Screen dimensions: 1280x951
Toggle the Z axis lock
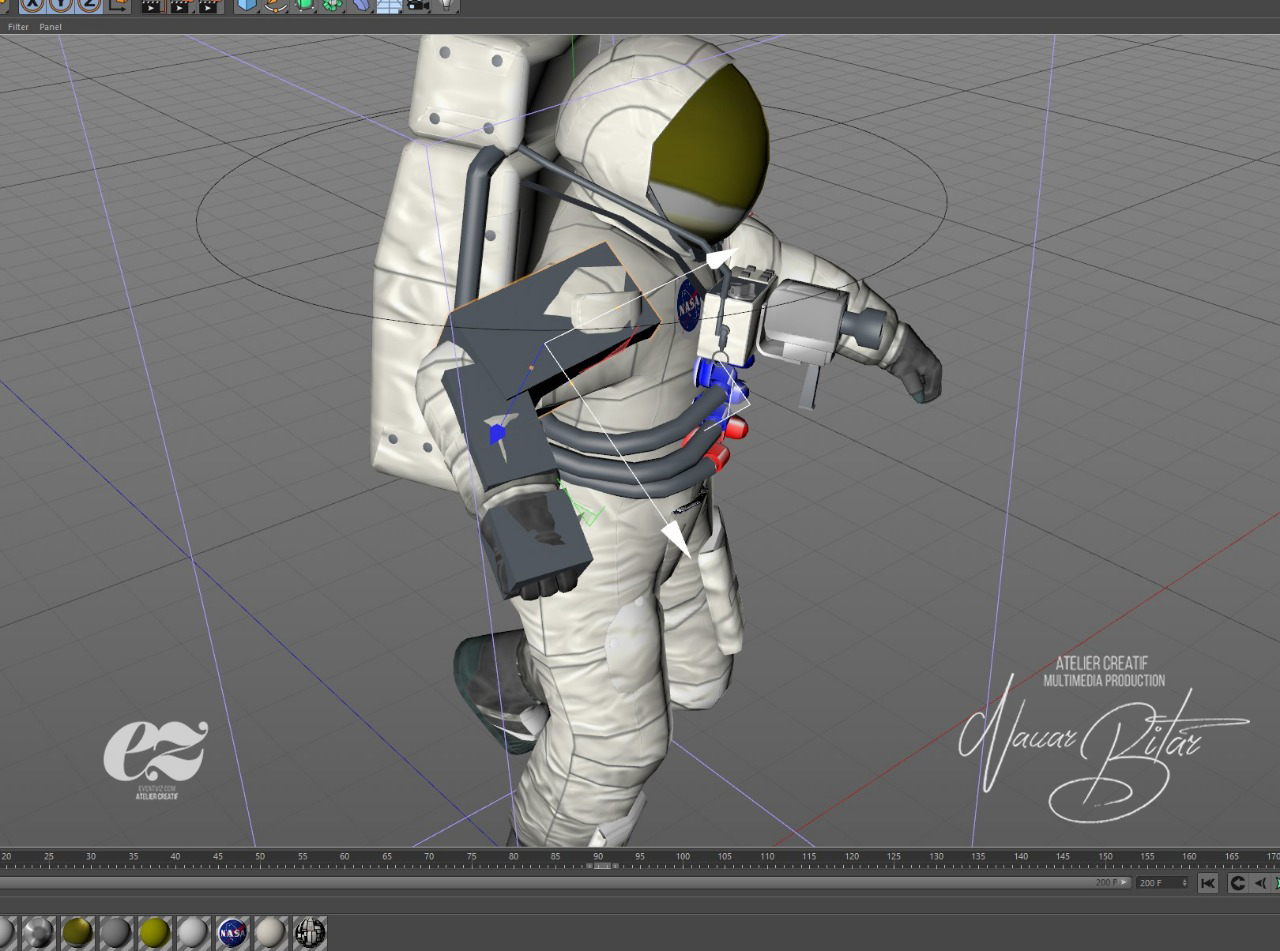89,4
